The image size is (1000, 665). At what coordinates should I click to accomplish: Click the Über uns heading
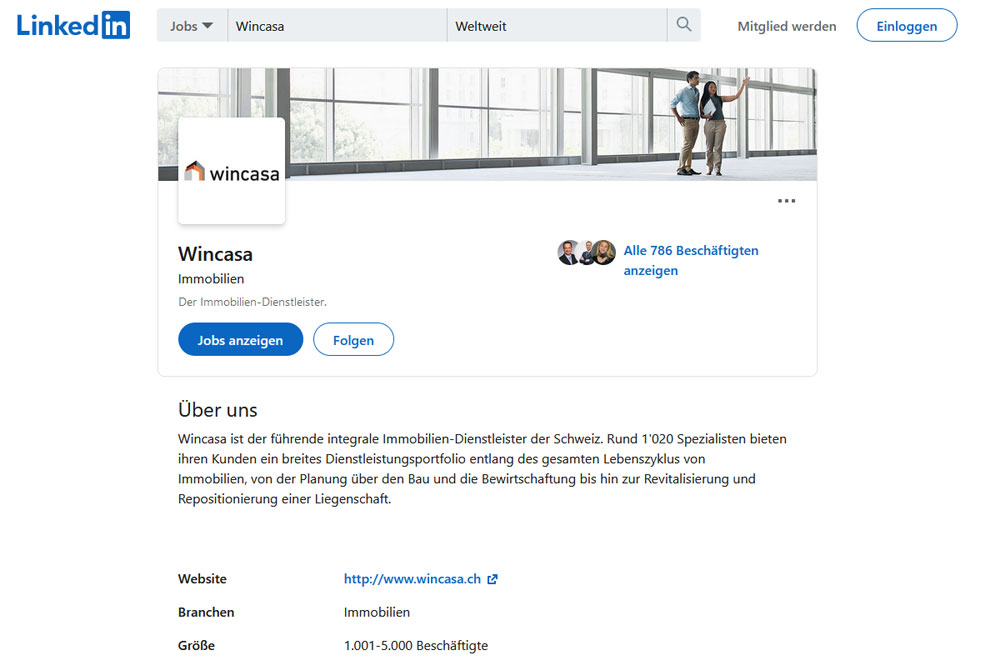pos(217,410)
